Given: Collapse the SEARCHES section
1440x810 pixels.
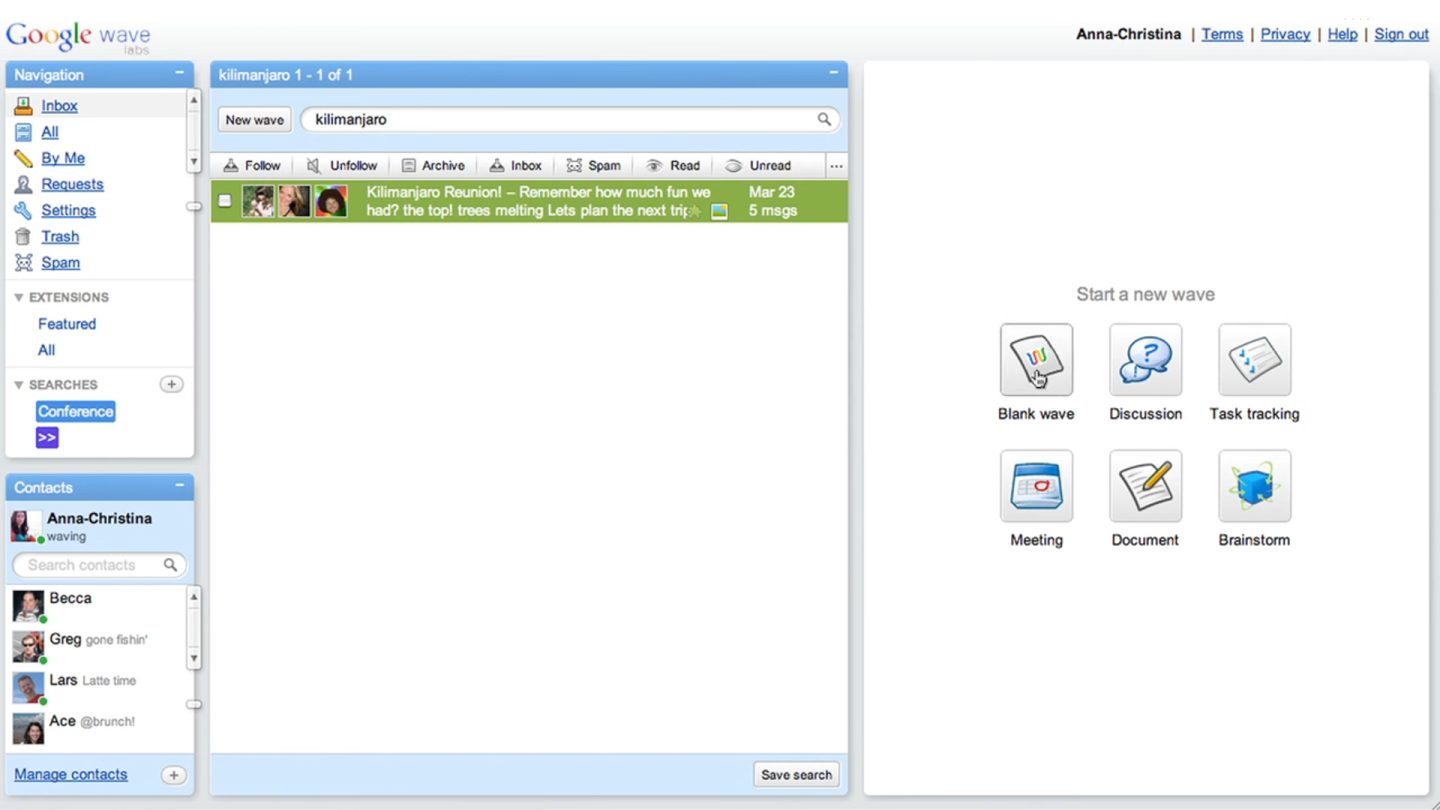Looking at the screenshot, I should pyautogui.click(x=19, y=385).
